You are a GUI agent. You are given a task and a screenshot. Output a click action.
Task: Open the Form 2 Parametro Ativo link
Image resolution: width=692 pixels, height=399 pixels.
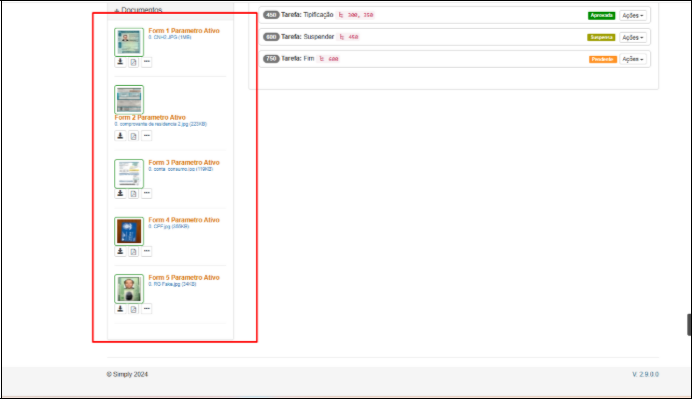pyautogui.click(x=150, y=117)
